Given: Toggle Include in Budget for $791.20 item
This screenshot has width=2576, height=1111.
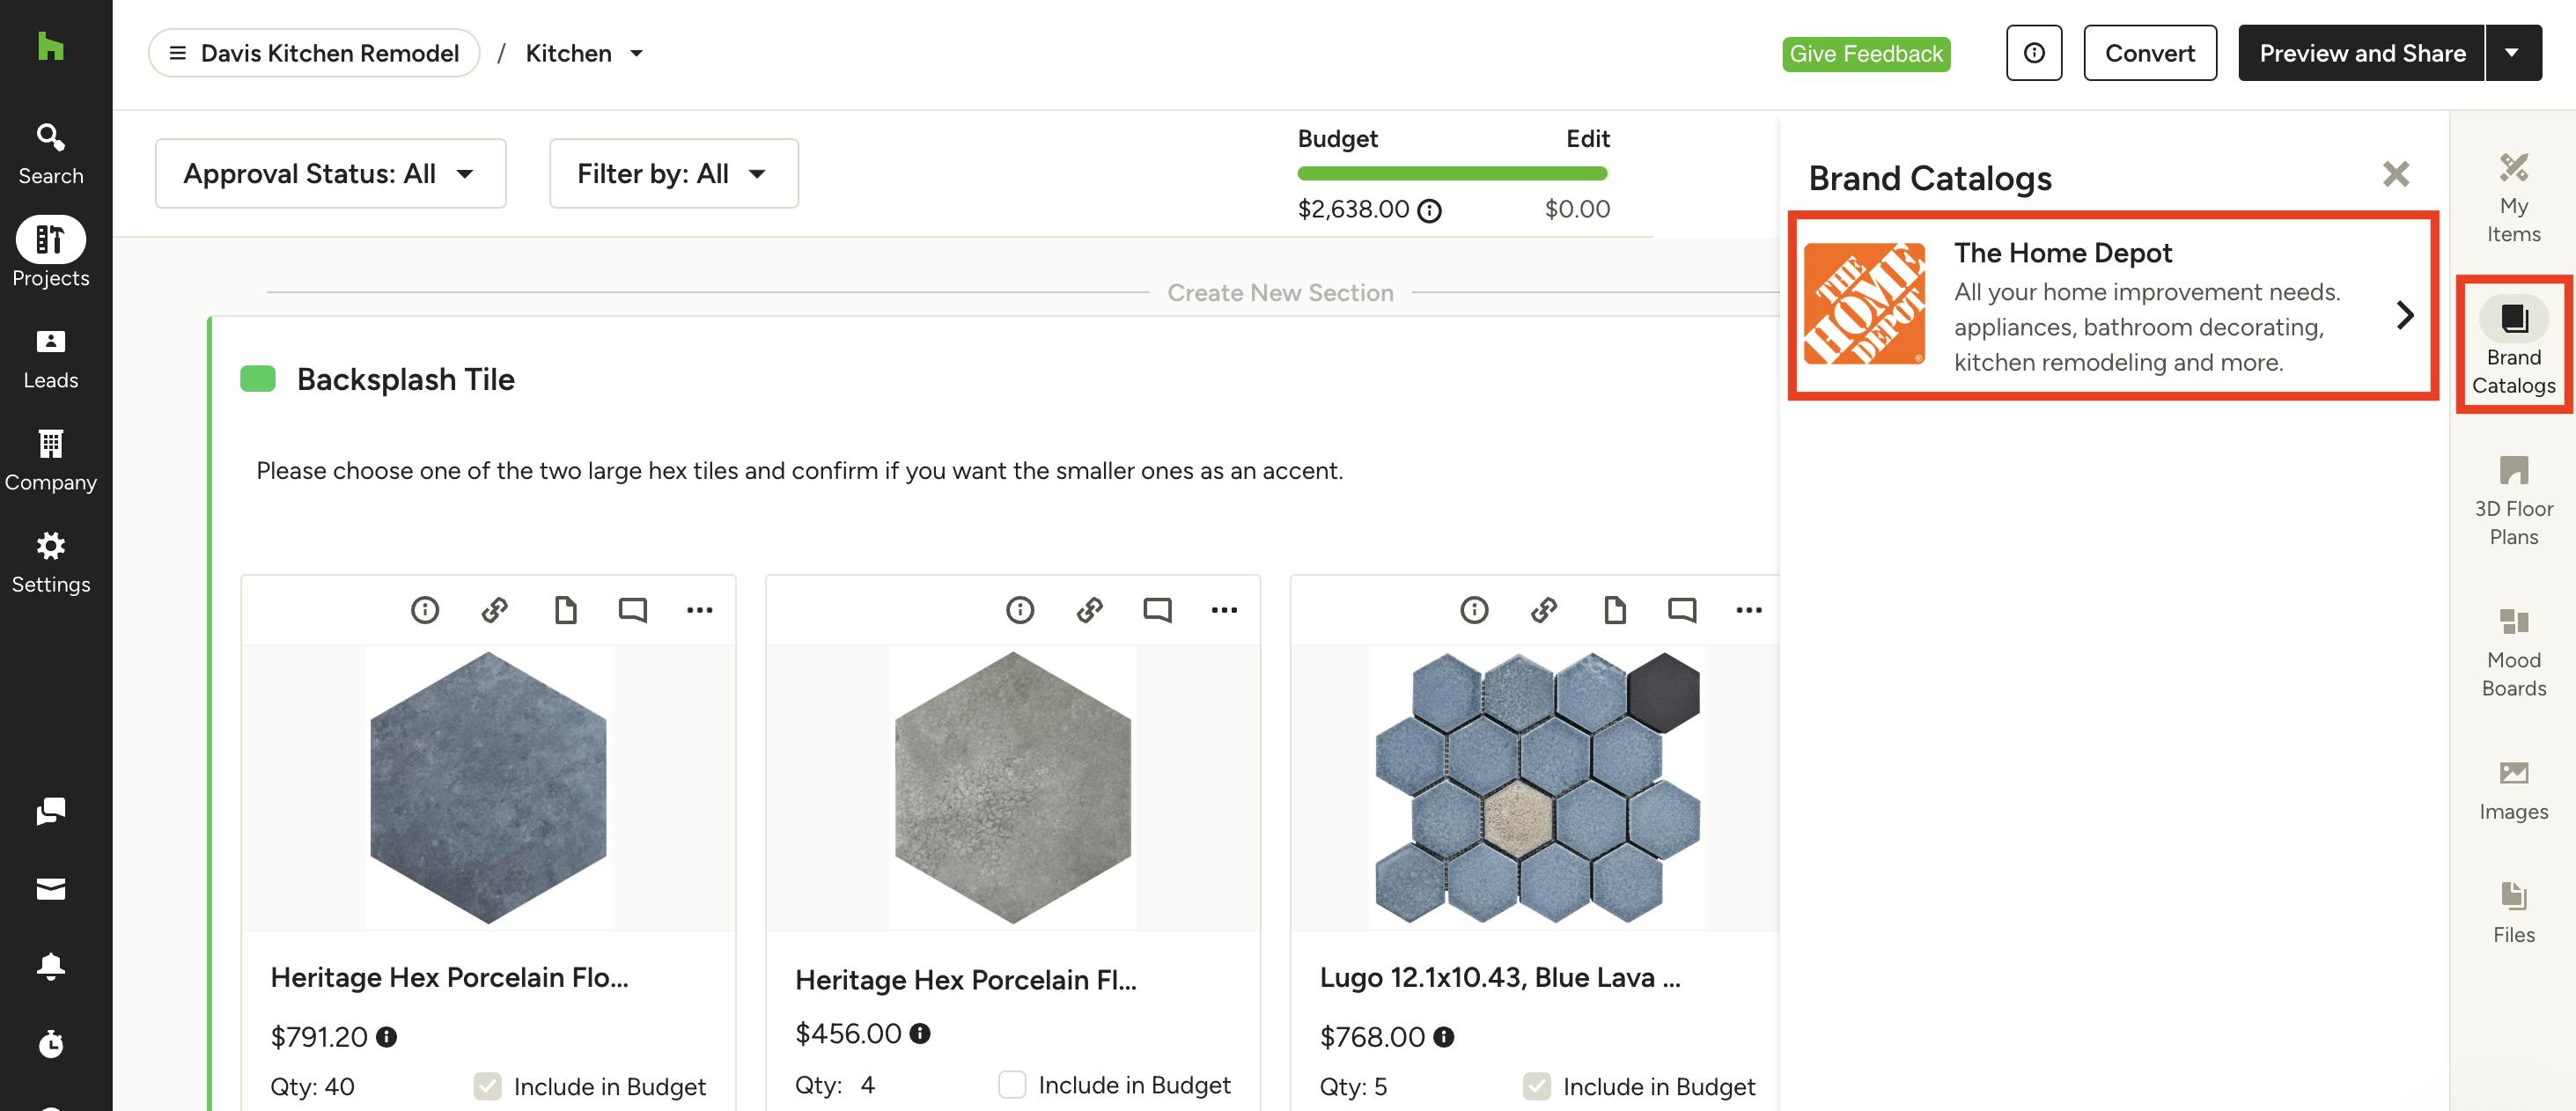Looking at the screenshot, I should pyautogui.click(x=488, y=1086).
